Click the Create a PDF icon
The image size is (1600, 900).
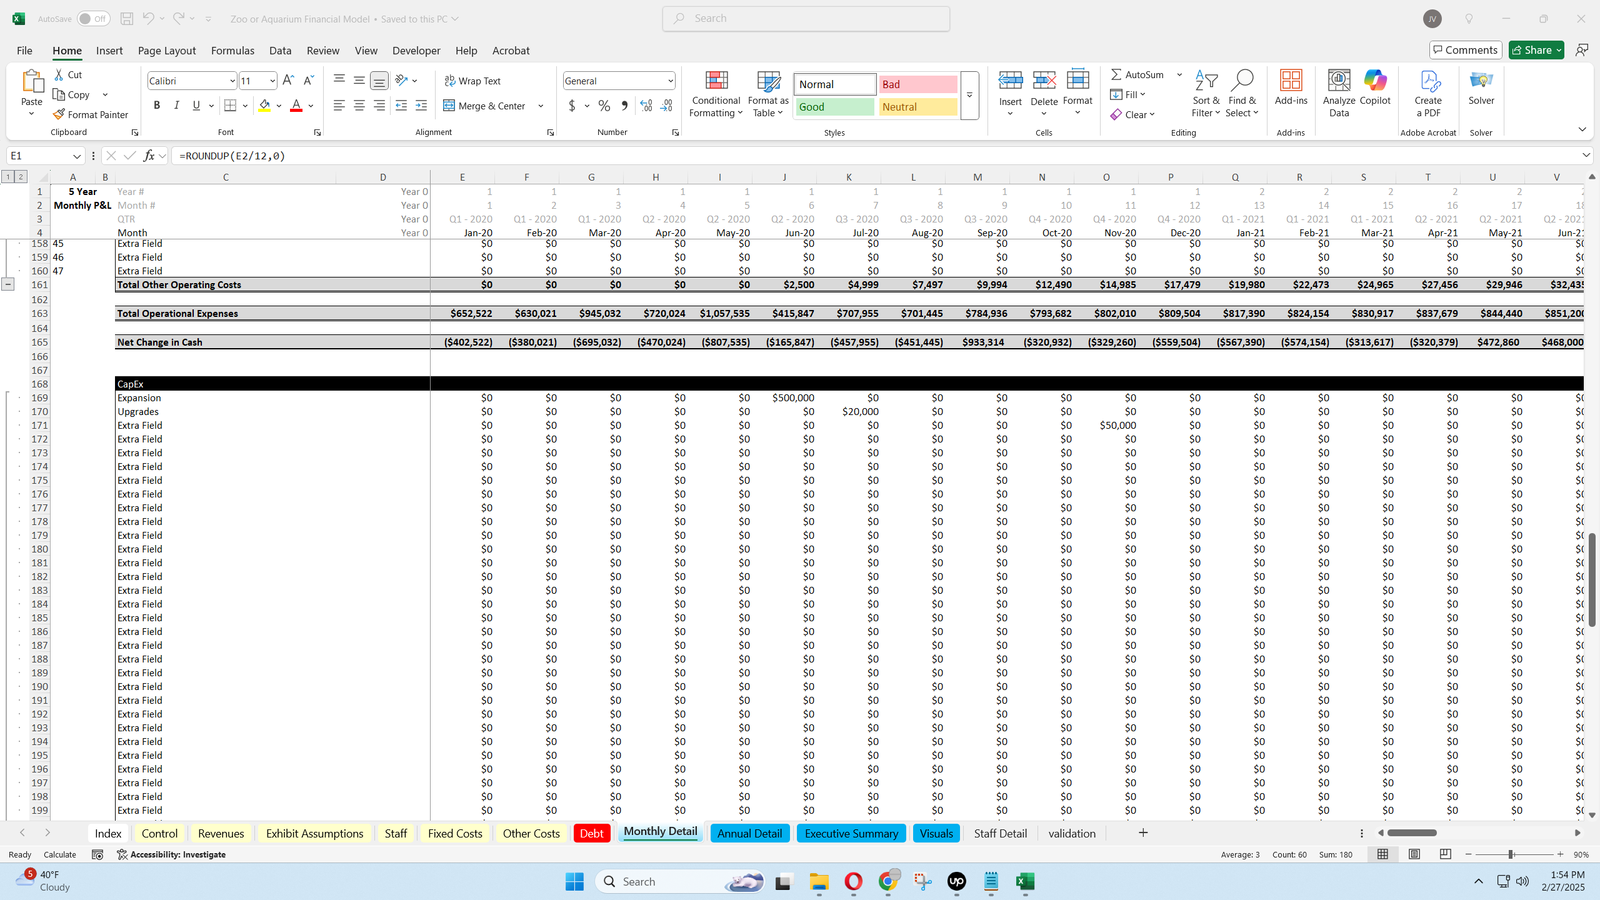tap(1428, 83)
